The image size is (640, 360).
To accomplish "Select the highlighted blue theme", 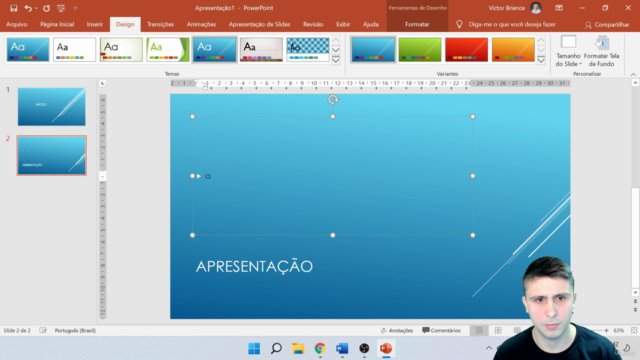I will coord(215,49).
